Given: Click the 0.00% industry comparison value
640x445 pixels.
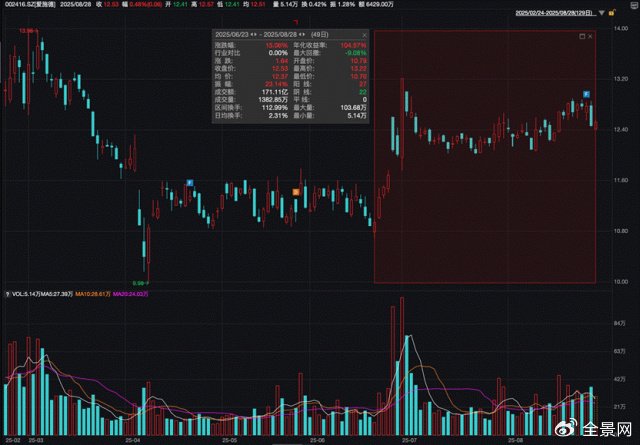Looking at the screenshot, I should 278,53.
